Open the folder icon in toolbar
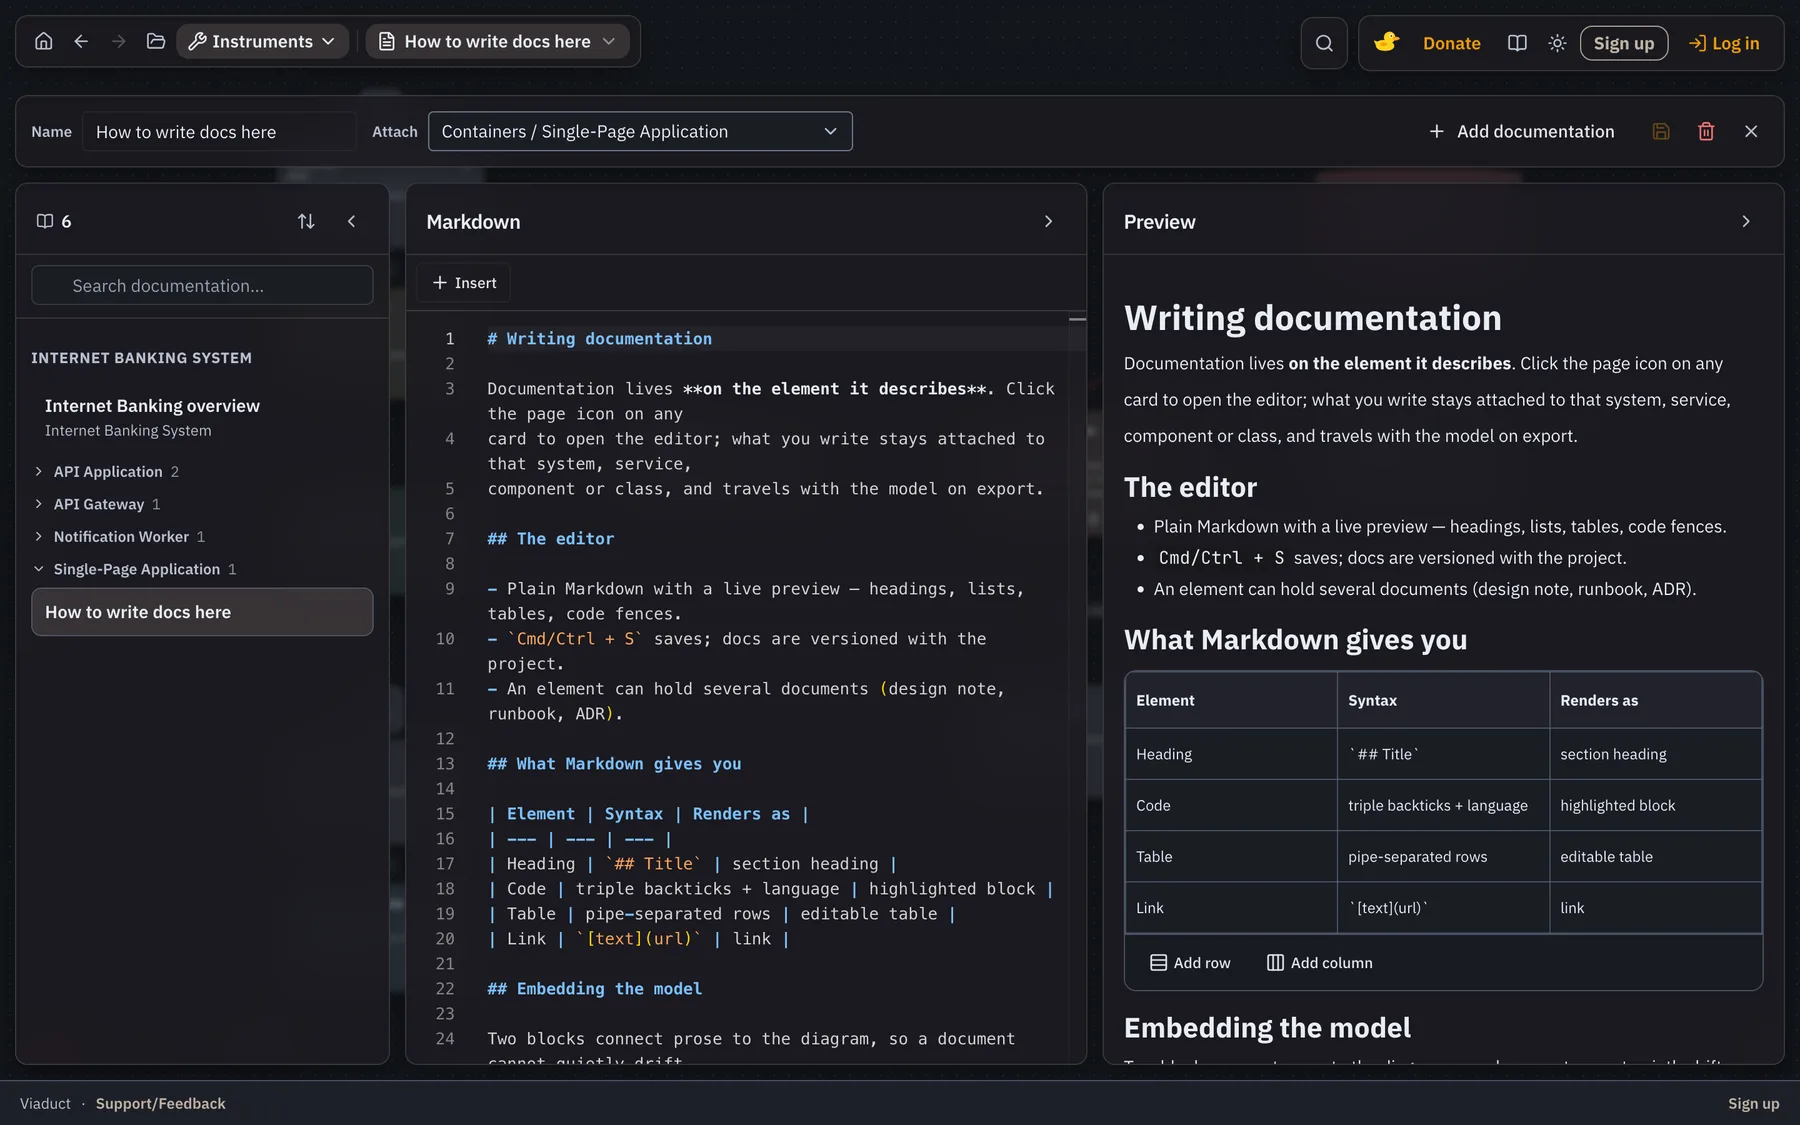The height and width of the screenshot is (1125, 1800). pos(156,41)
